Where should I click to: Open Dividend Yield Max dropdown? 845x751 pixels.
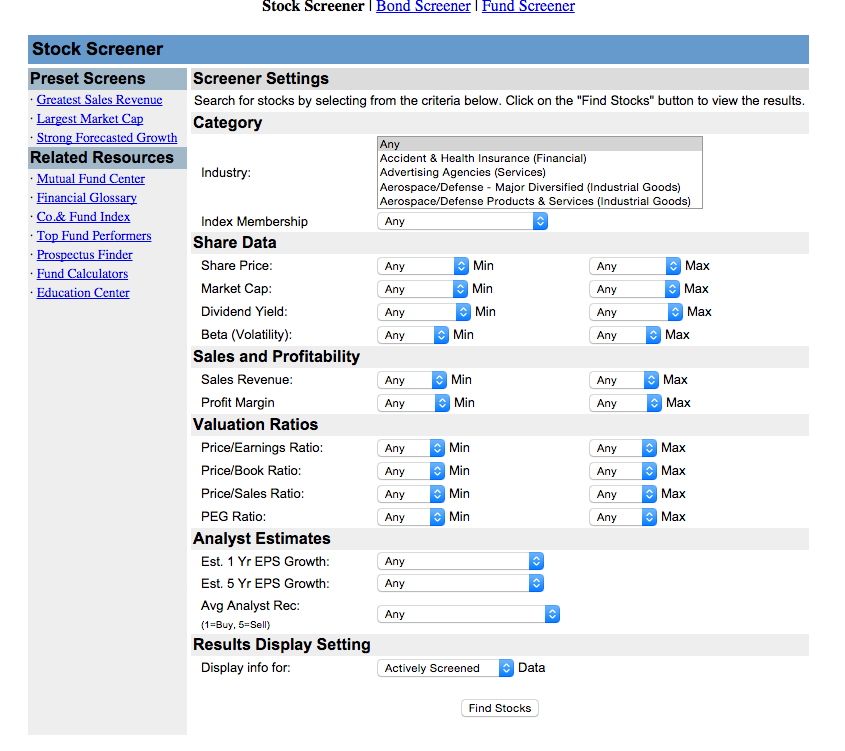tap(636, 312)
